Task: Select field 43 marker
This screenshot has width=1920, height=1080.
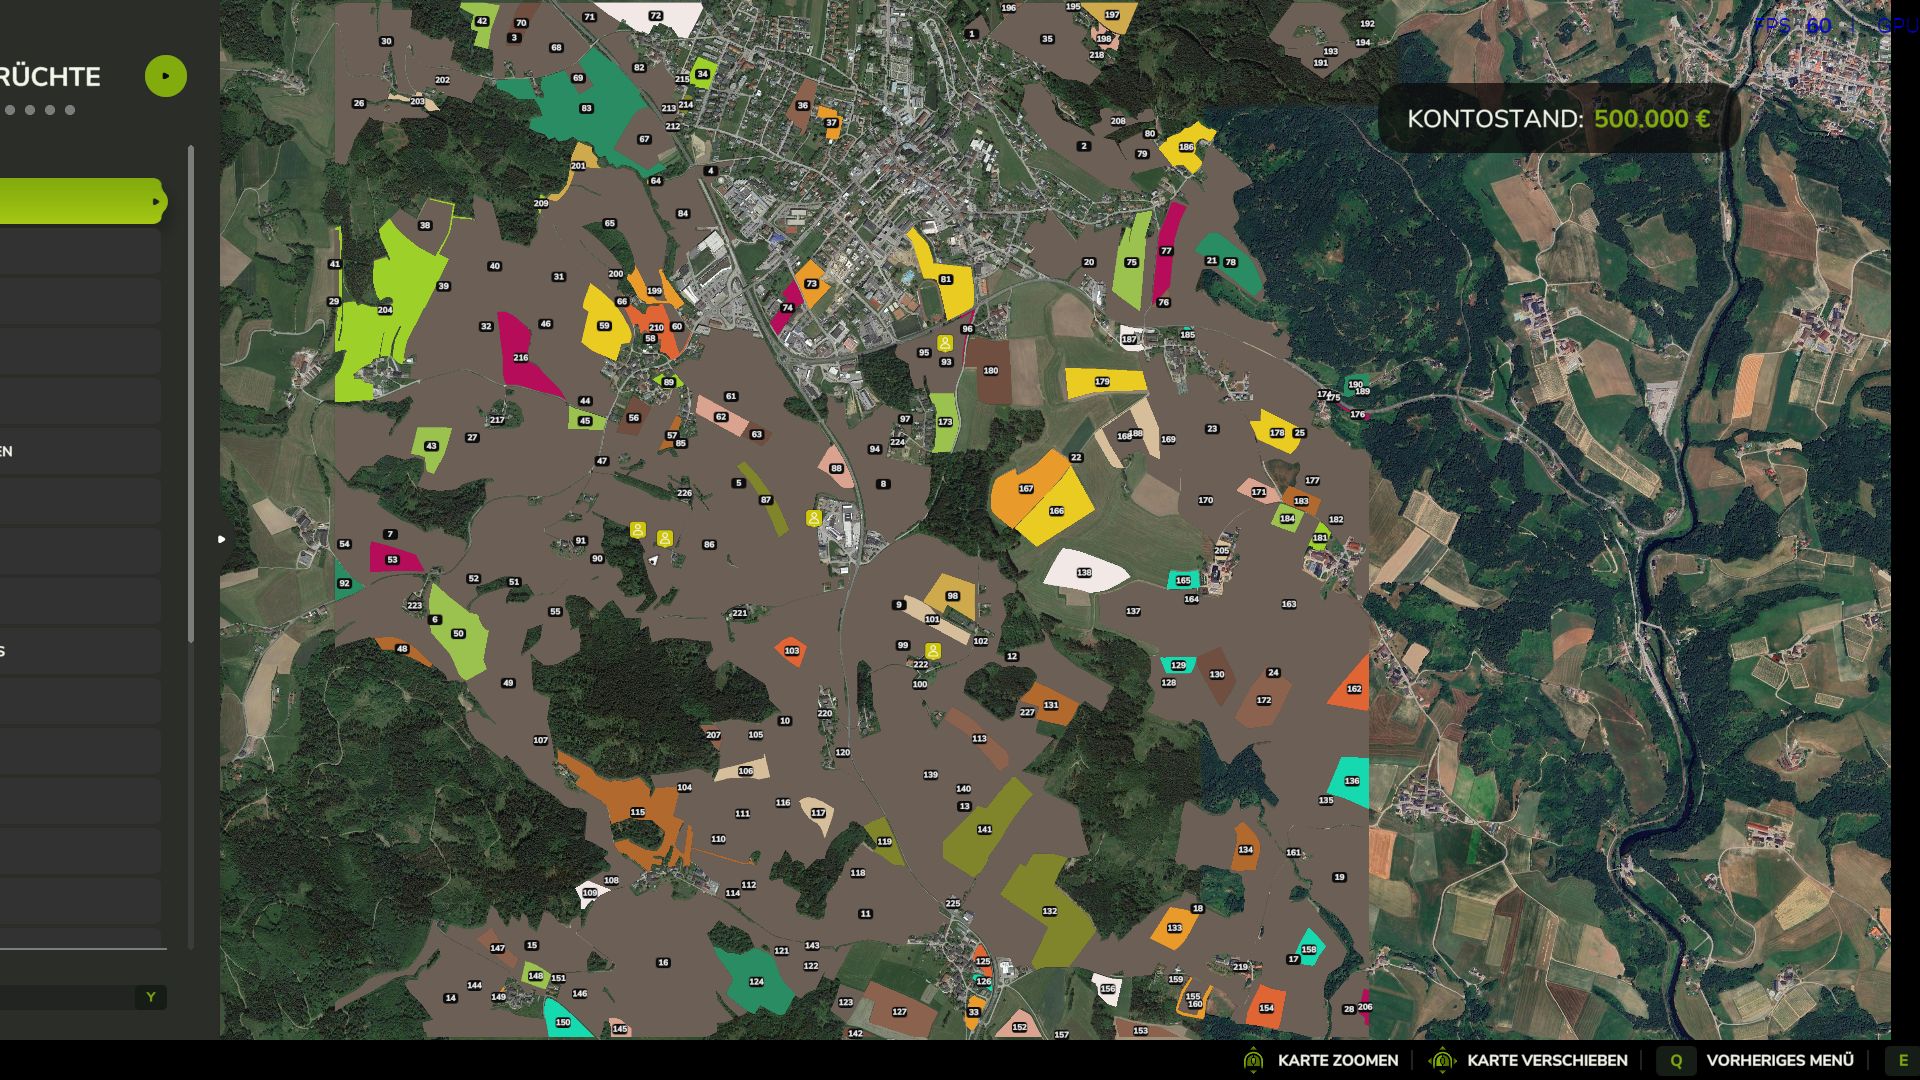Action: point(431,446)
